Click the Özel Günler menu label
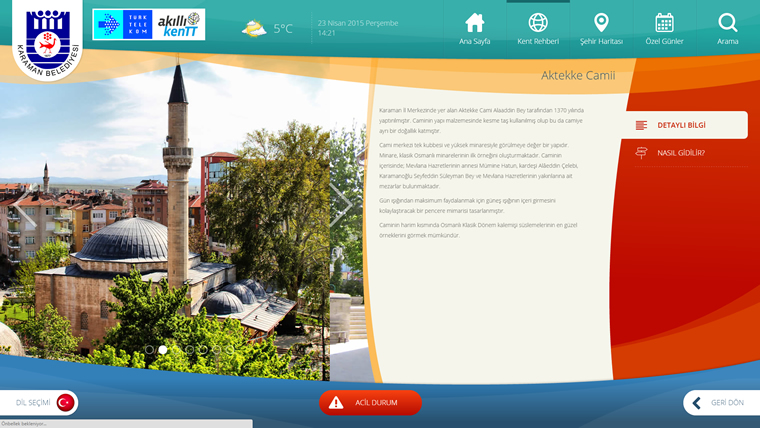The height and width of the screenshot is (428, 760). coord(664,41)
